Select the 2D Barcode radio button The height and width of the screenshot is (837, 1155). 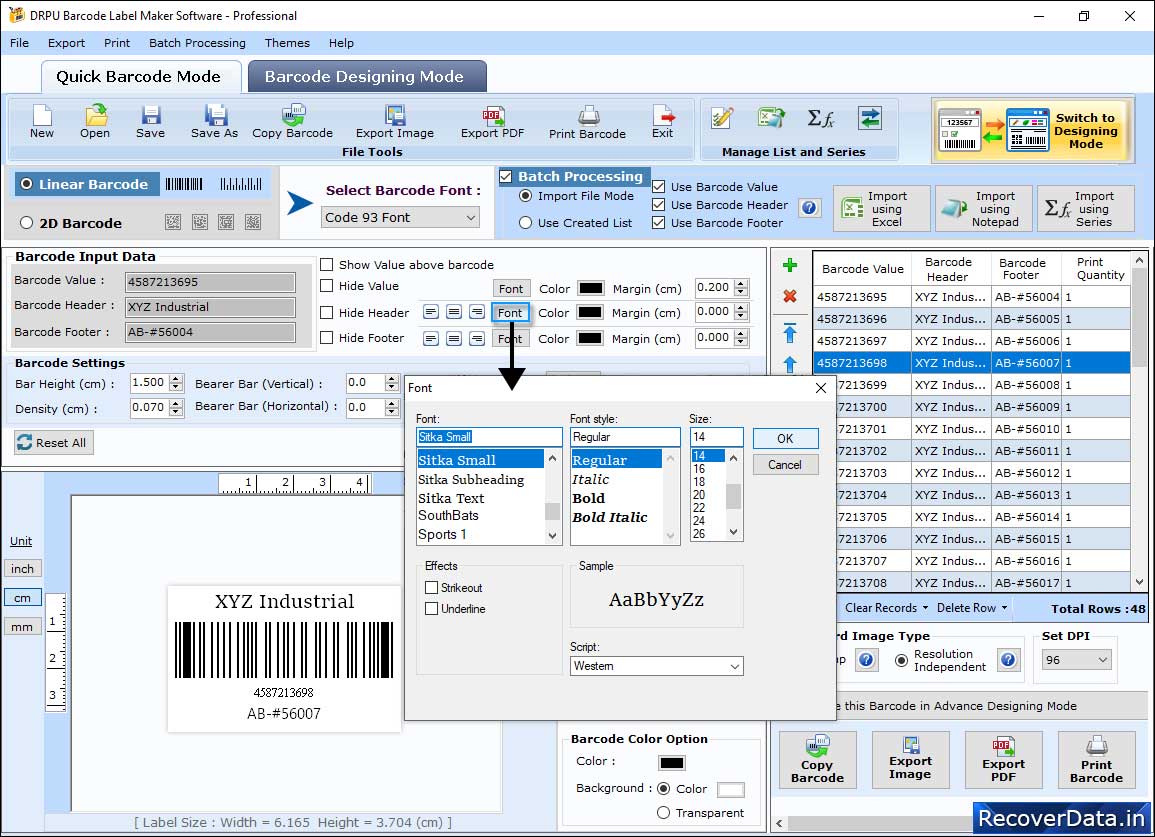pos(27,223)
